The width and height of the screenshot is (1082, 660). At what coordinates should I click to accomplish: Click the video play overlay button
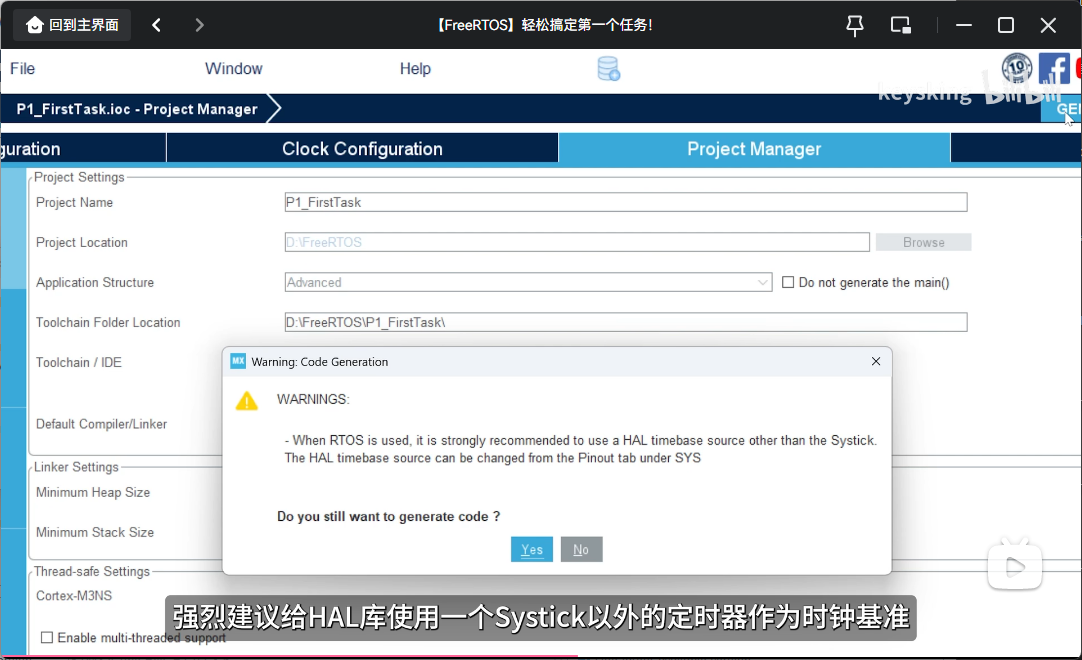[x=1014, y=566]
